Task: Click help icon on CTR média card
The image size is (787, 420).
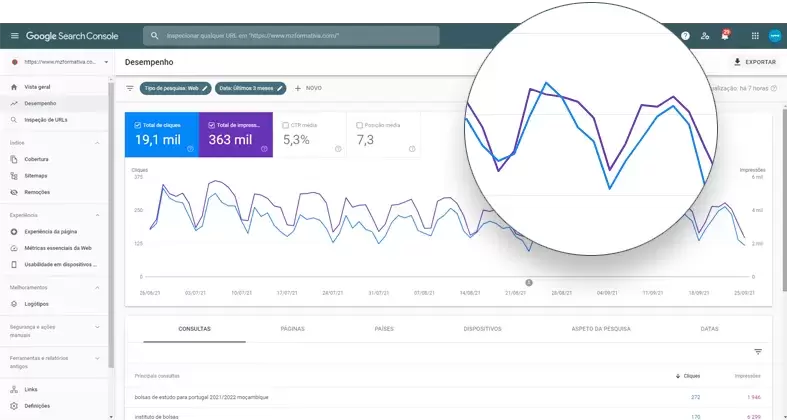Action: pyautogui.click(x=338, y=149)
